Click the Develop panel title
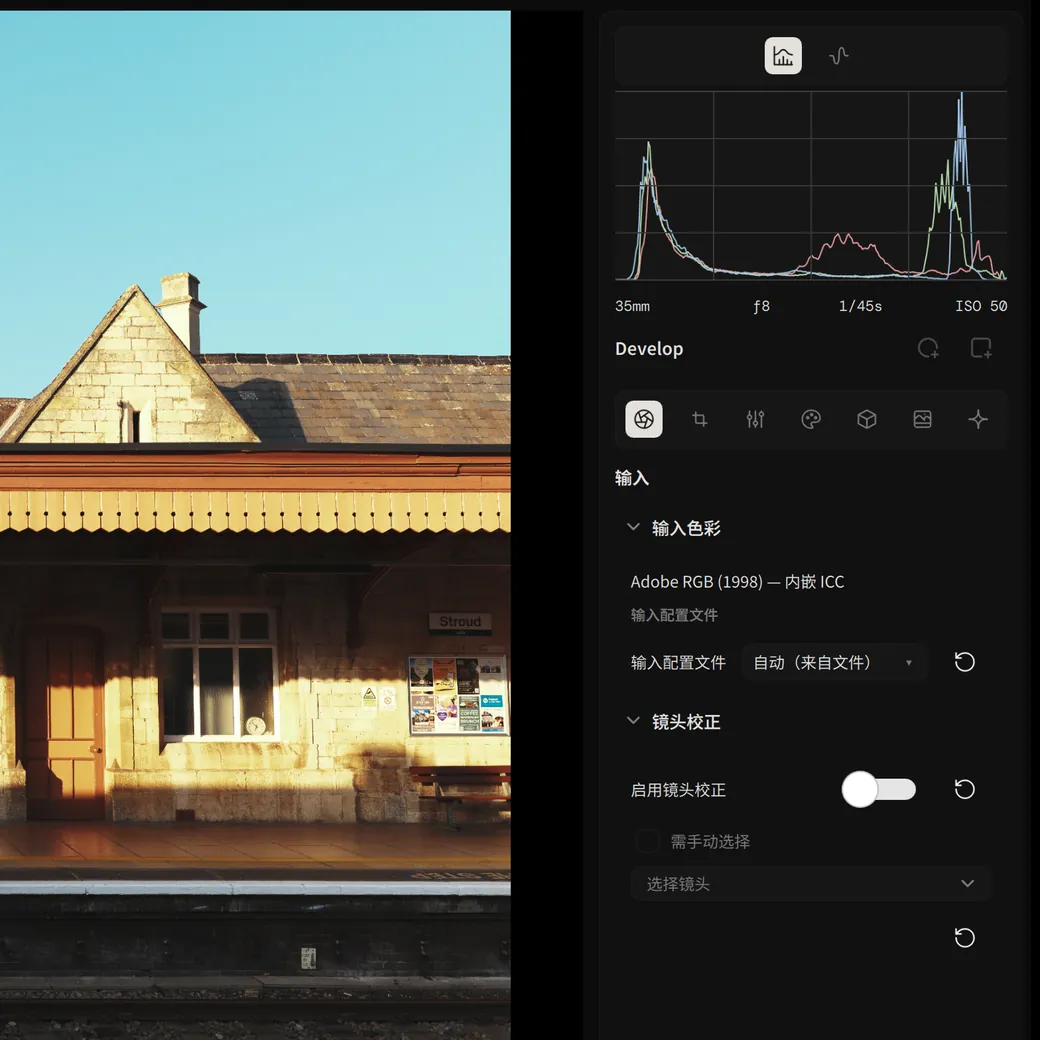This screenshot has width=1040, height=1040. tap(649, 349)
